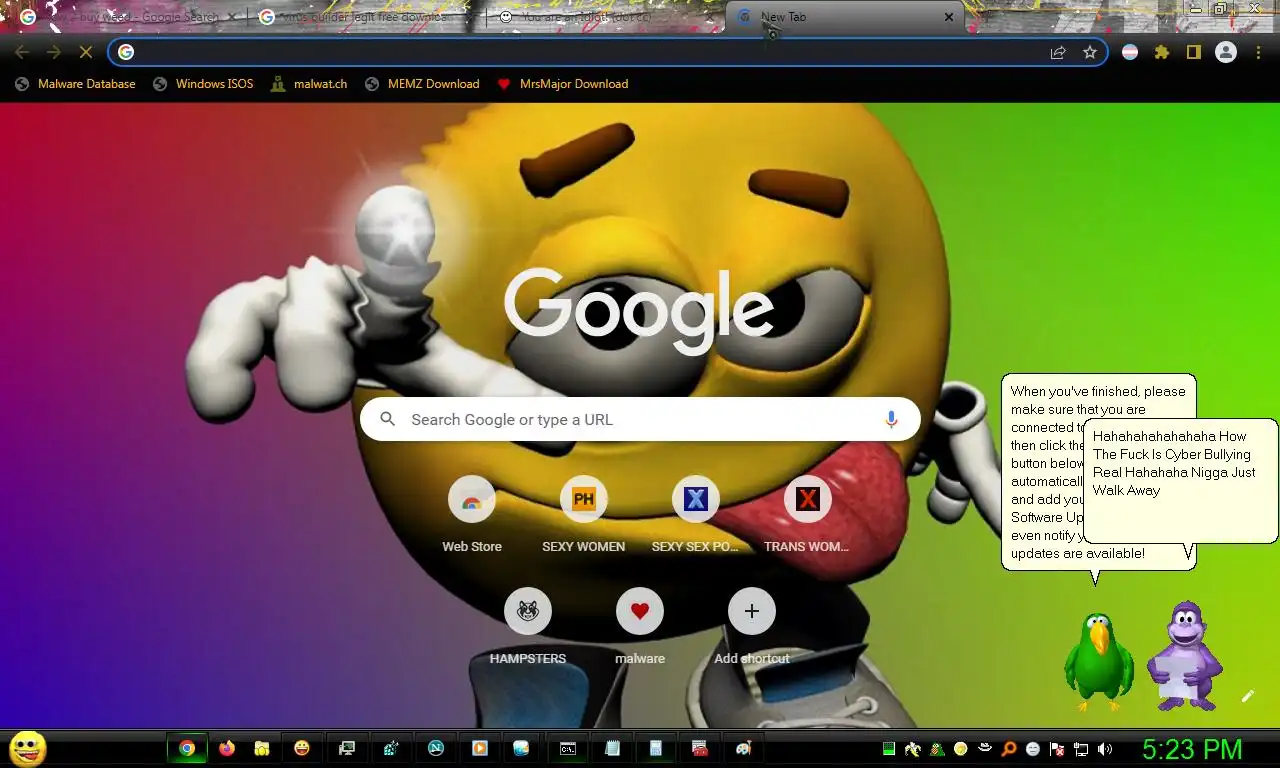The width and height of the screenshot is (1280, 768).
Task: Click the green parrot desktop agent
Action: [x=1098, y=662]
